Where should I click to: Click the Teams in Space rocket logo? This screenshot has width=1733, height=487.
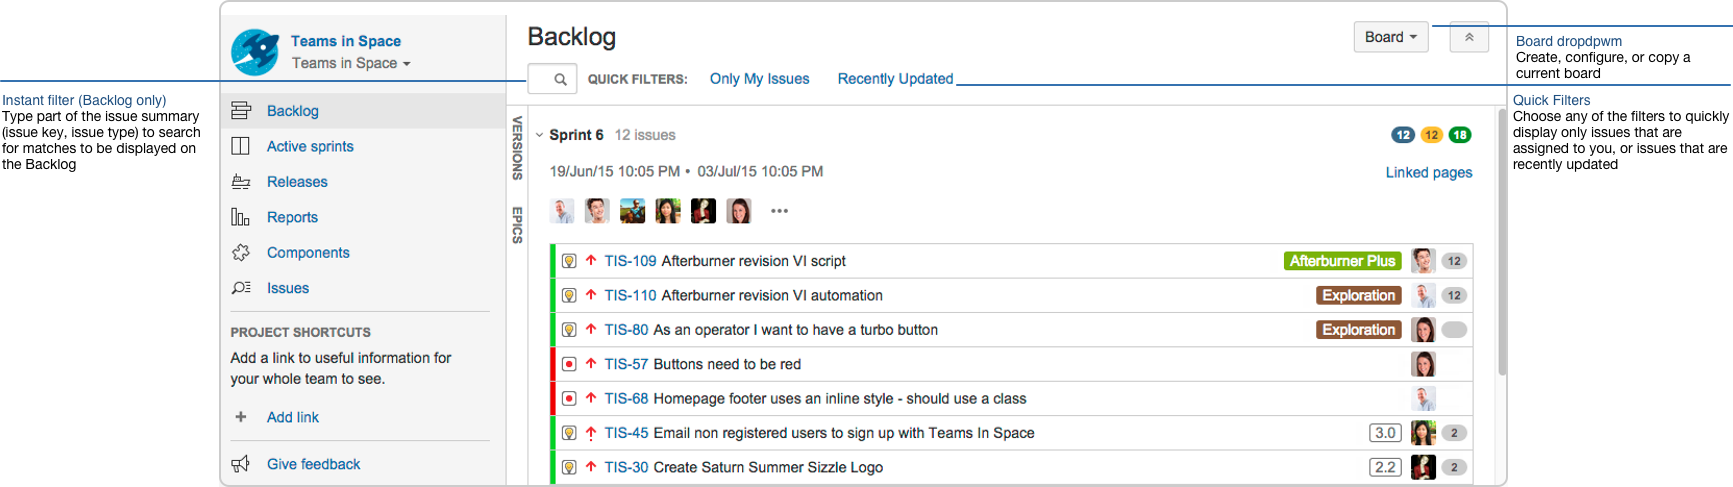point(255,52)
